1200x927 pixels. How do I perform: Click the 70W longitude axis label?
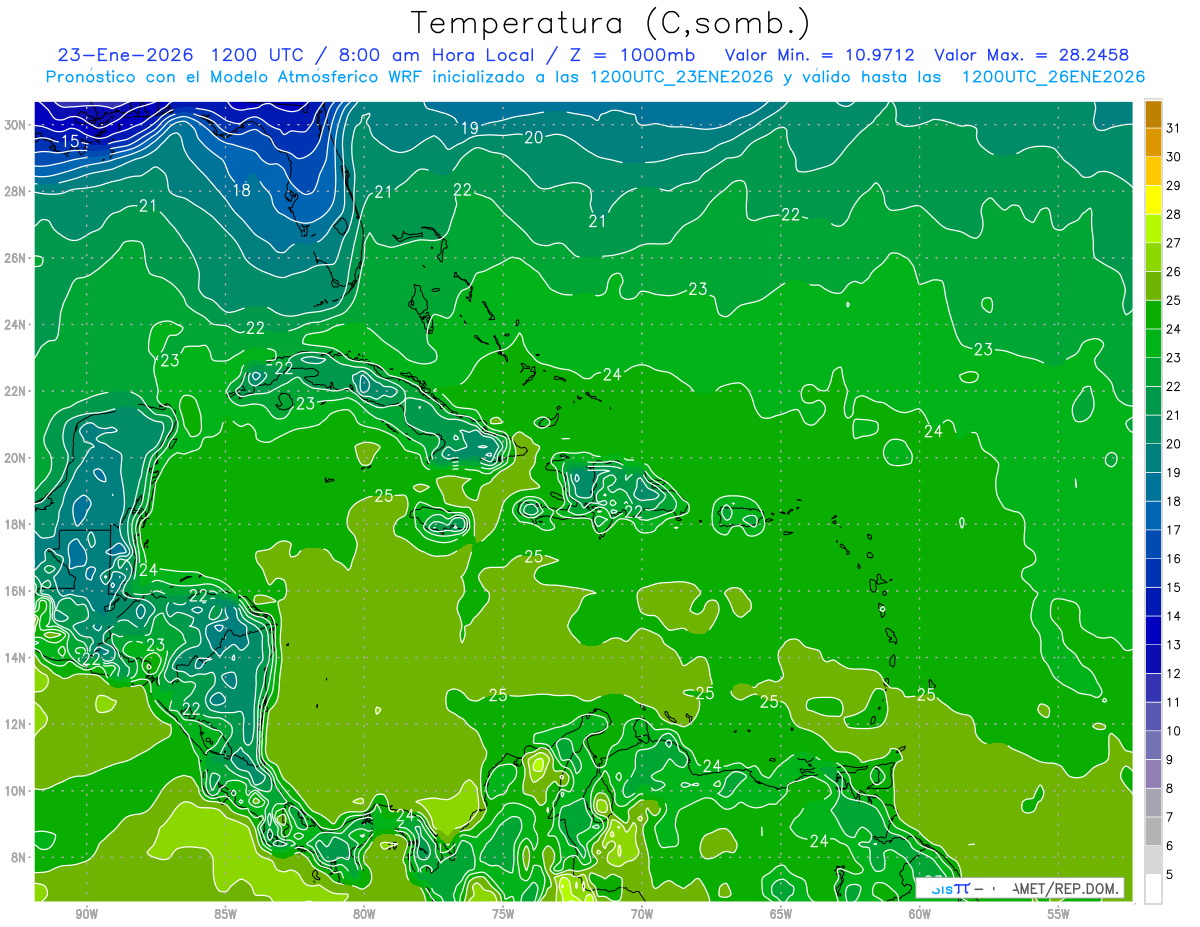pos(641,915)
